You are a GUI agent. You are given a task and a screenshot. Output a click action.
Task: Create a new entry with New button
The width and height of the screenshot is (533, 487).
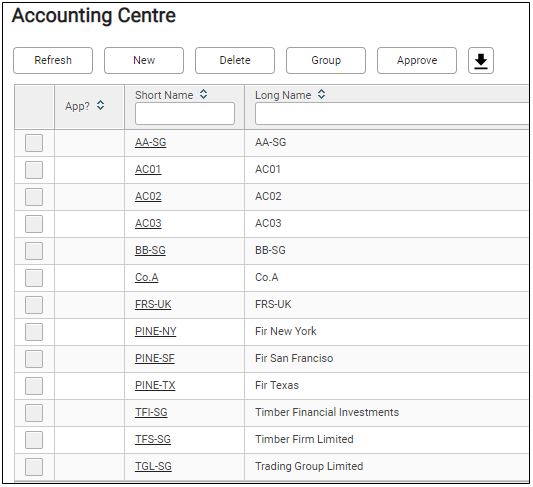[144, 60]
